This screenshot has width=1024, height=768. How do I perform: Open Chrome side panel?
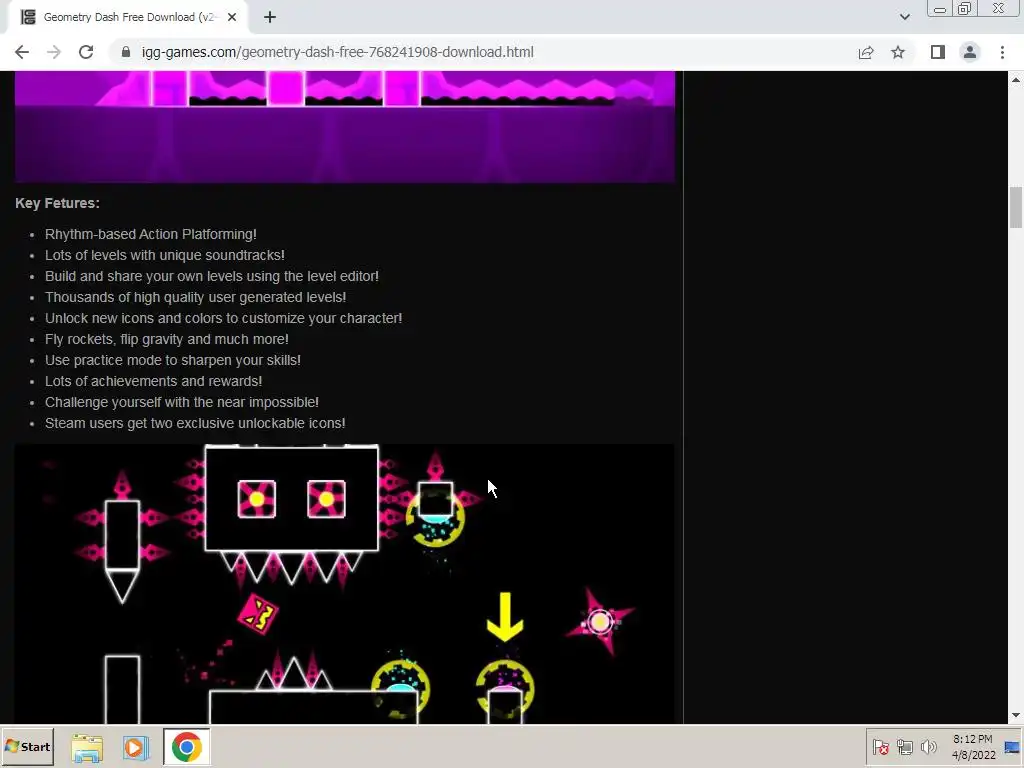click(x=938, y=52)
